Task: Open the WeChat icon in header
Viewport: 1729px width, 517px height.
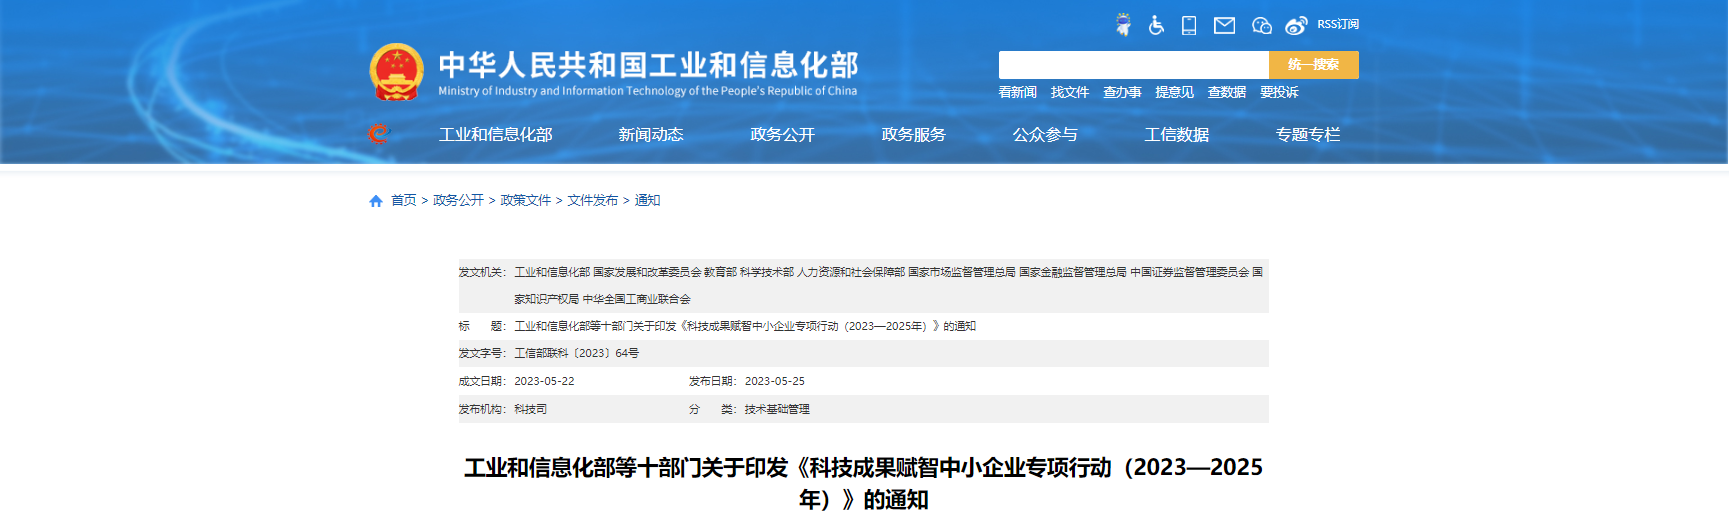Action: 1261,25
